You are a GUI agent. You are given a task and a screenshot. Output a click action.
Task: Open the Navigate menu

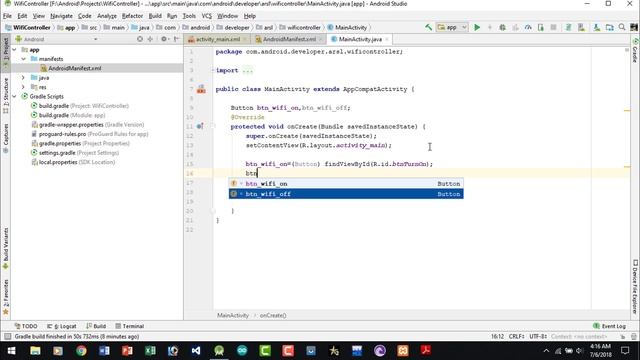(x=61, y=16)
